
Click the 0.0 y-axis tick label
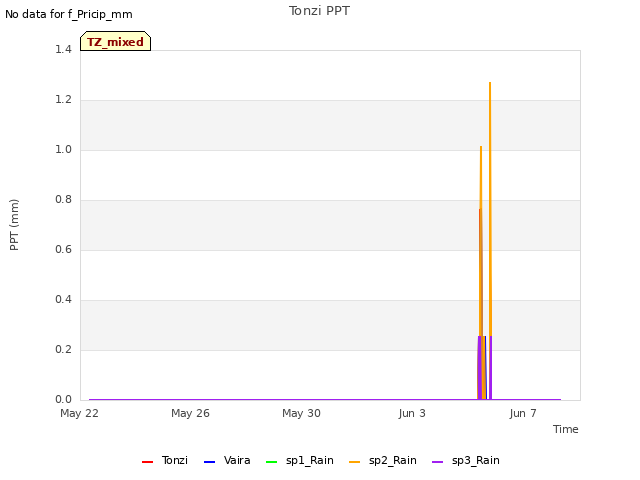coord(63,400)
